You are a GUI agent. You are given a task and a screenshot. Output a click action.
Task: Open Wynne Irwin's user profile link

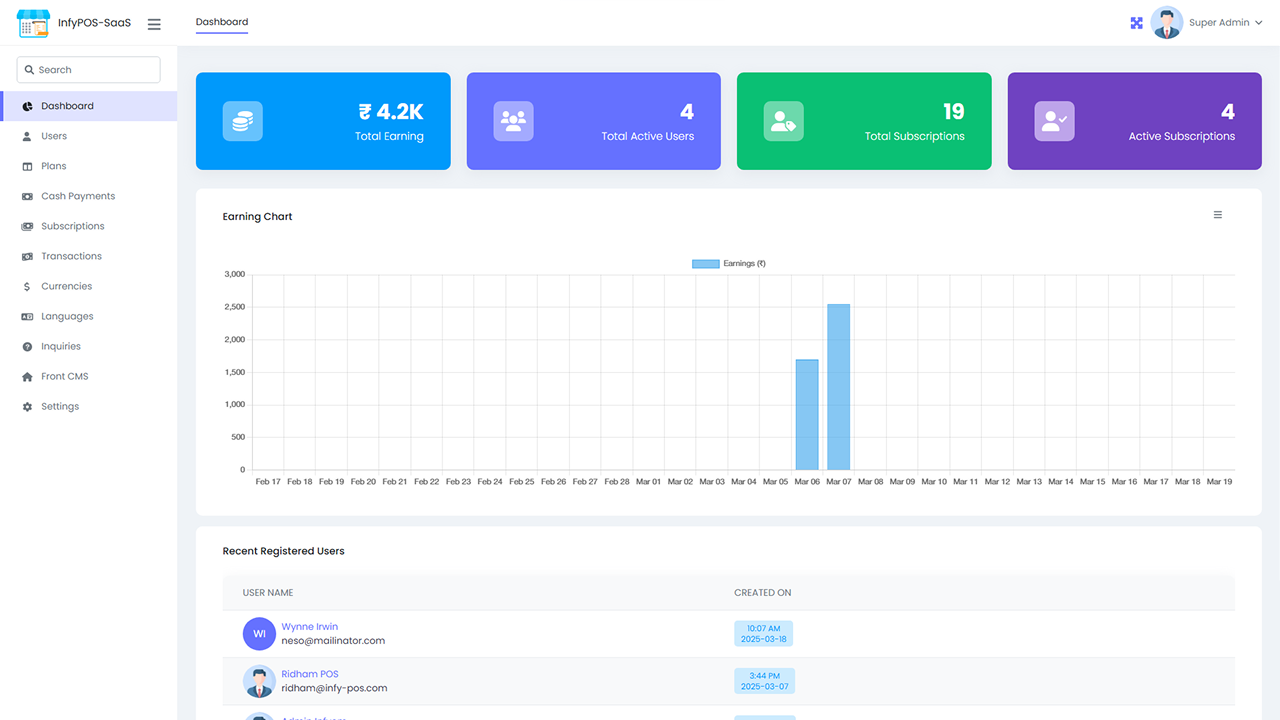(310, 626)
